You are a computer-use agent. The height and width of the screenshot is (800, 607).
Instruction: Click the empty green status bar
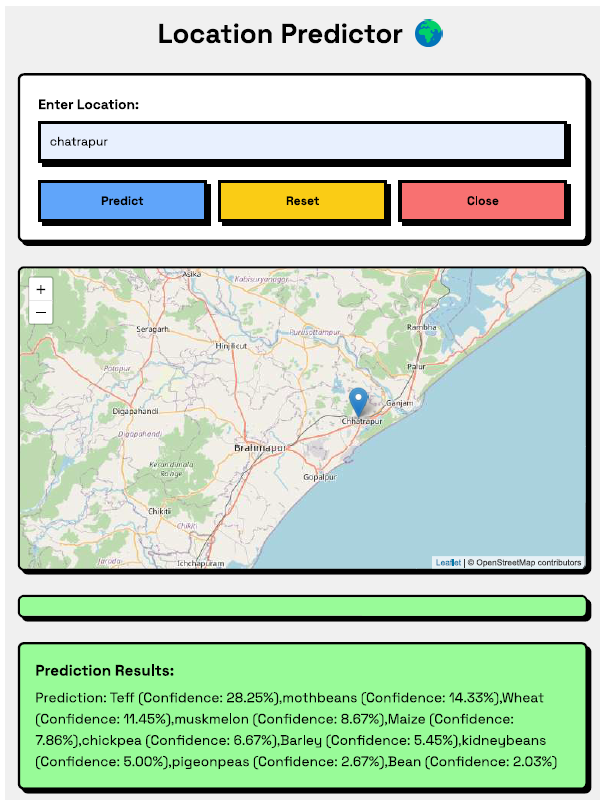[x=302, y=606]
